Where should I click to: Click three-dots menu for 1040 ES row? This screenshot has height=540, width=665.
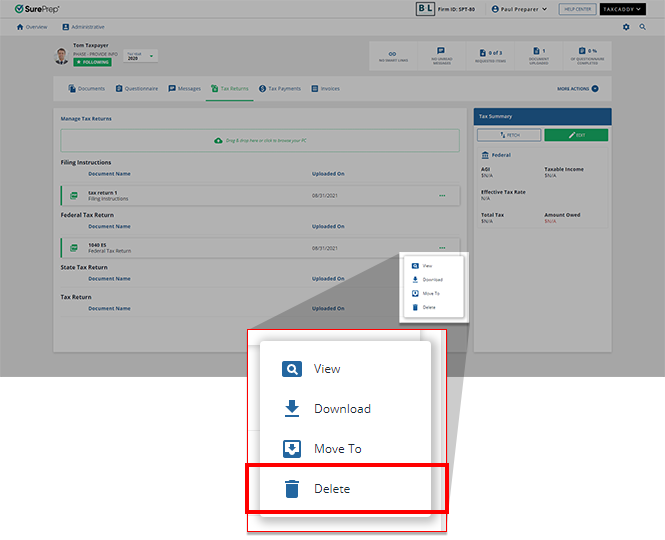tap(442, 248)
